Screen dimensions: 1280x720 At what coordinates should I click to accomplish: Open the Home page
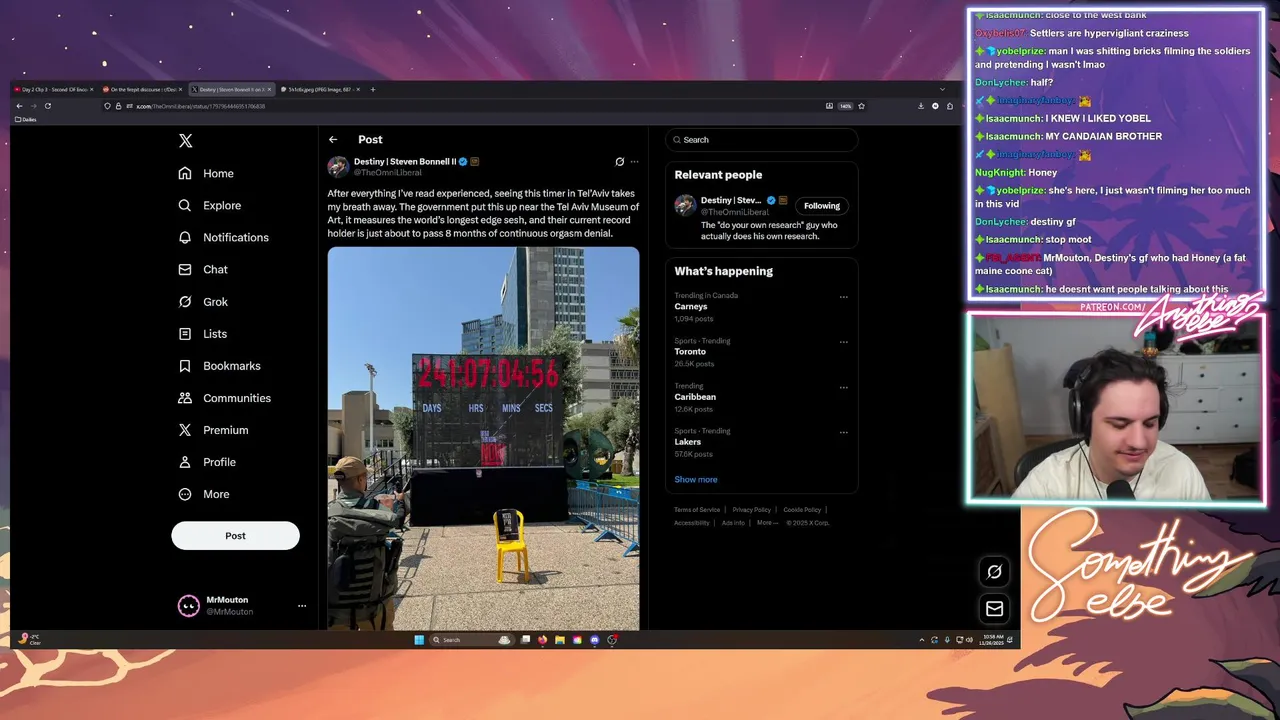click(x=206, y=173)
